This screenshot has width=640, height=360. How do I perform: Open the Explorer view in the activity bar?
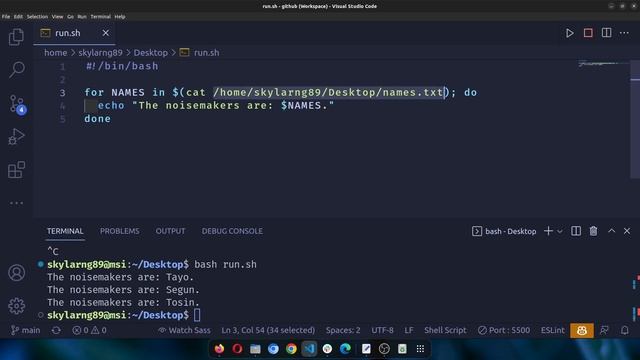point(16,37)
